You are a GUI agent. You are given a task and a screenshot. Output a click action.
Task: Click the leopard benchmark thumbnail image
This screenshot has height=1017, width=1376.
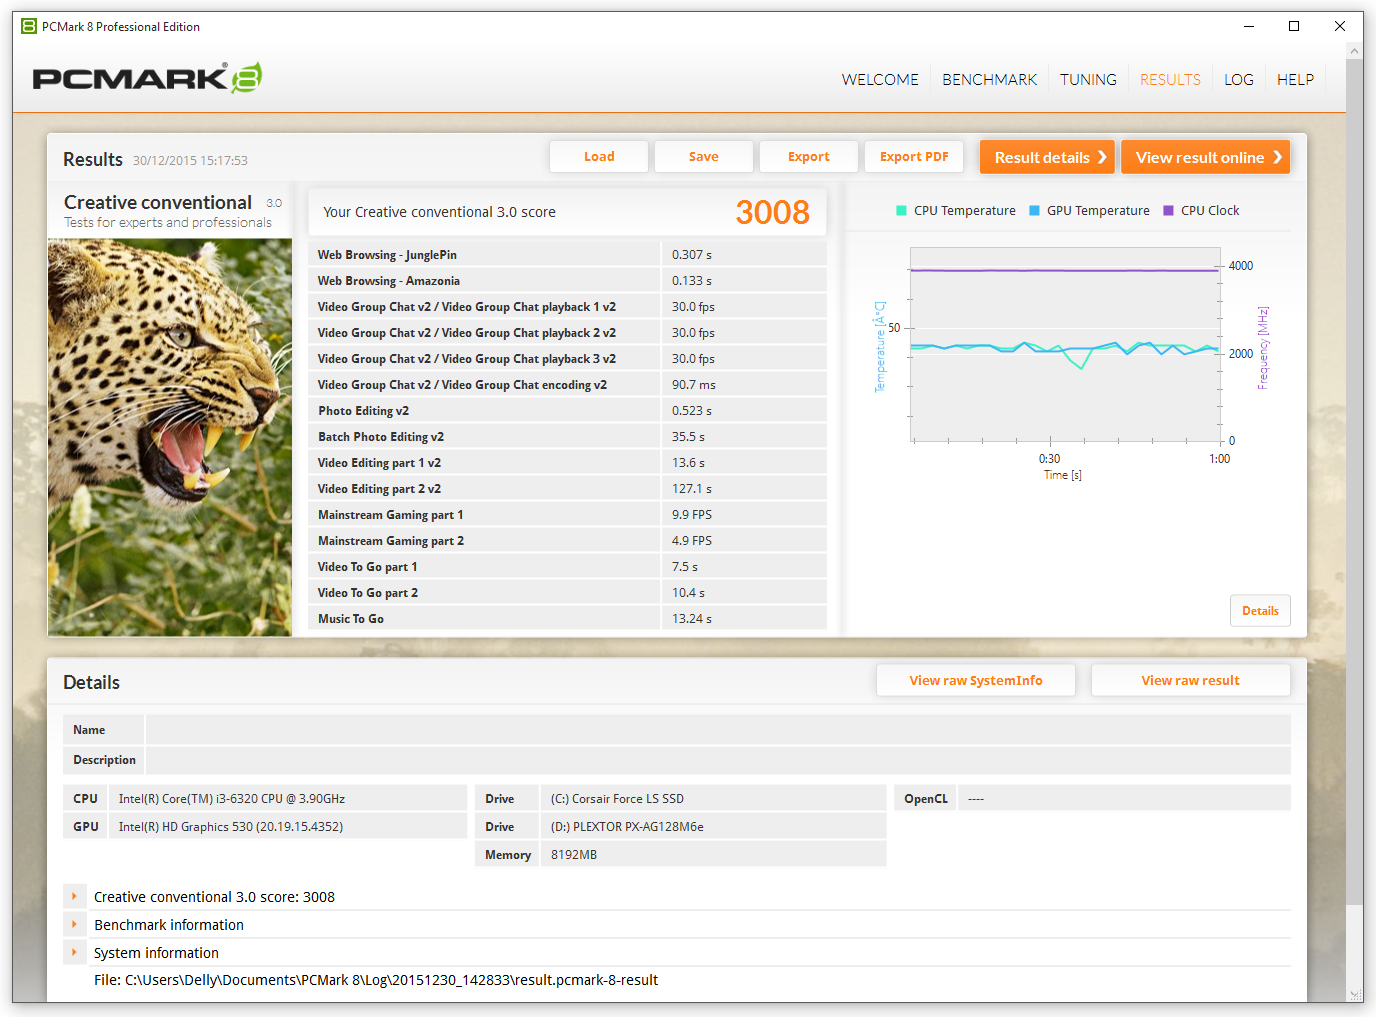(x=170, y=437)
